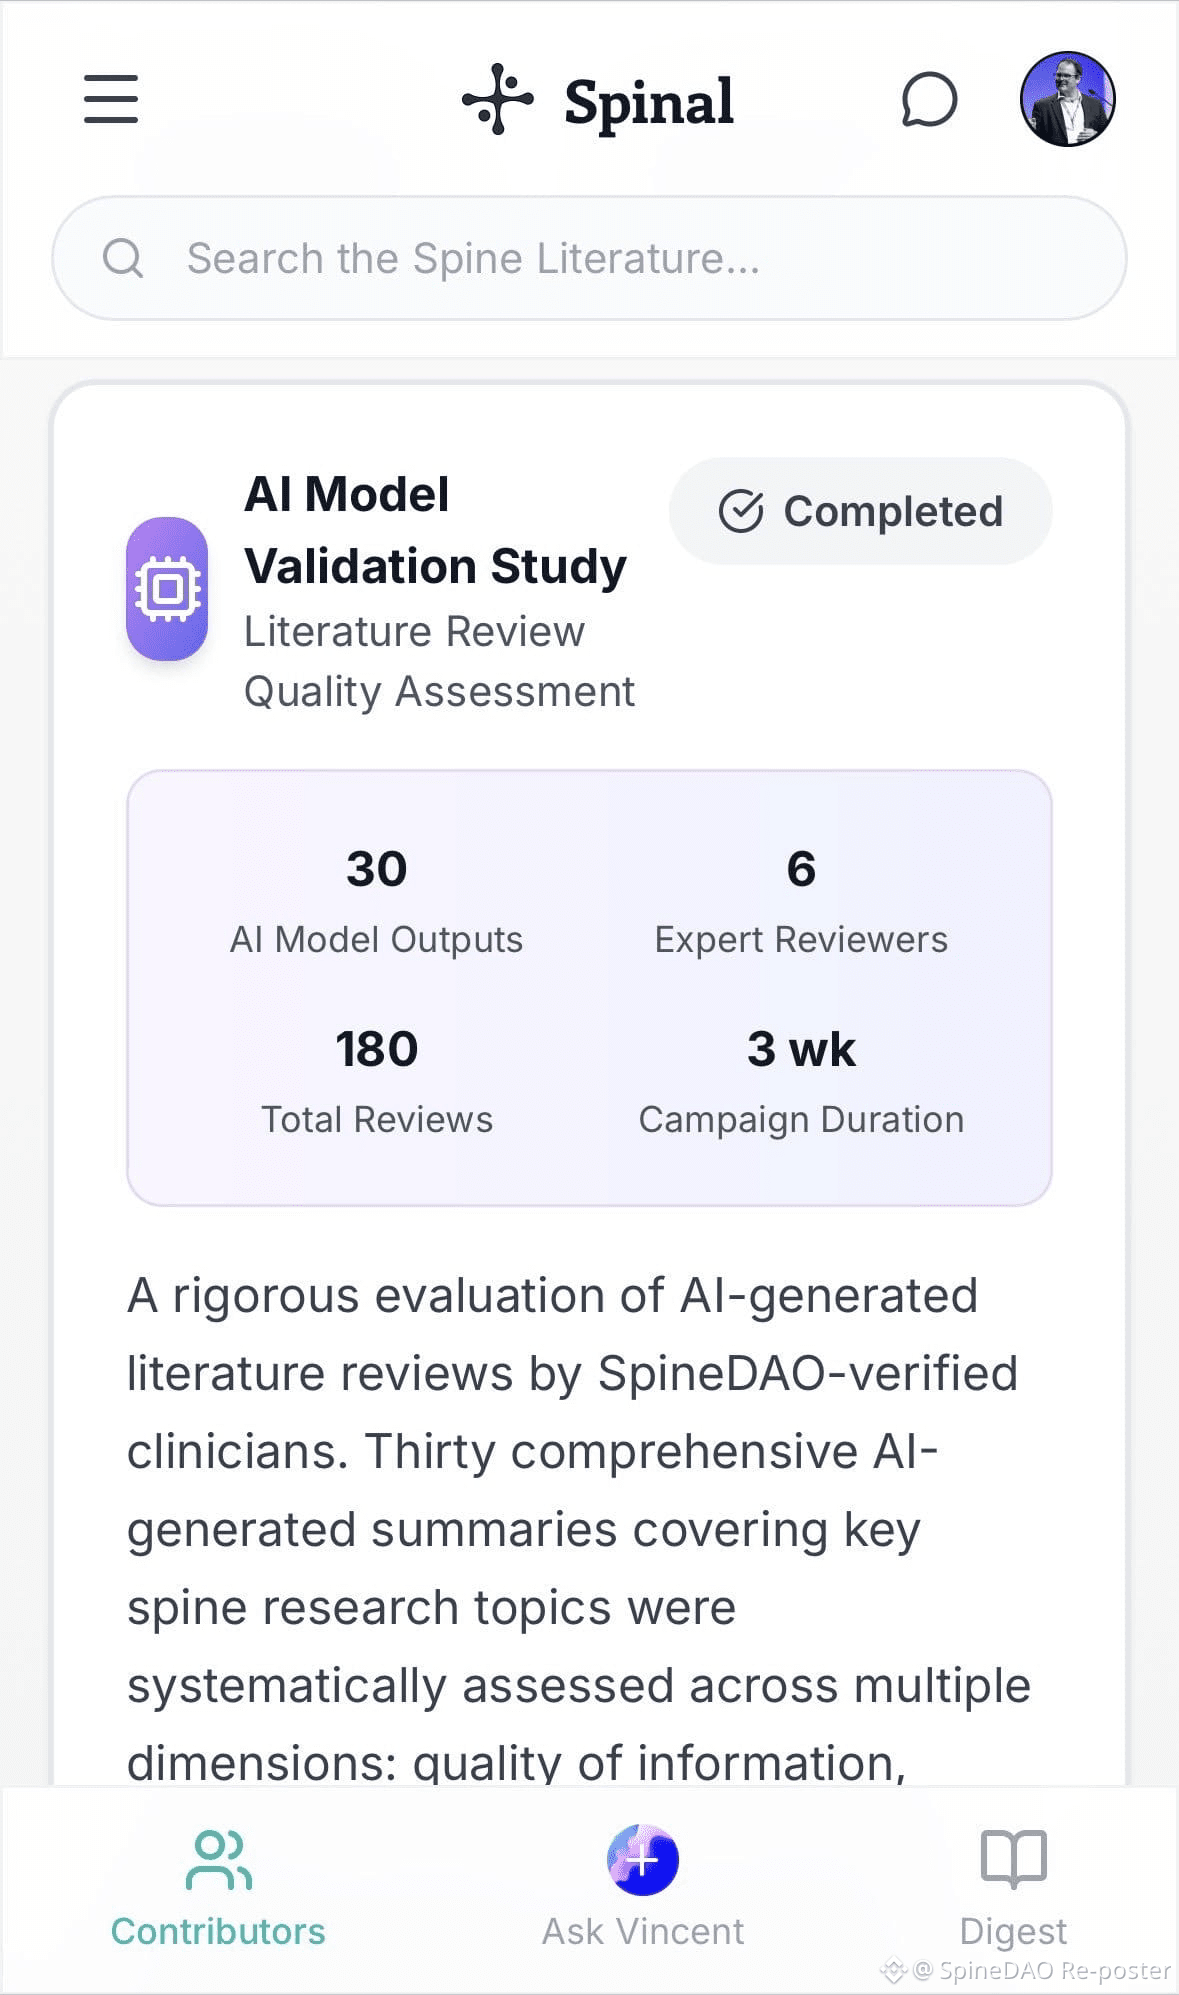Click the purple AI chip icon
The width and height of the screenshot is (1179, 1995).
167,589
